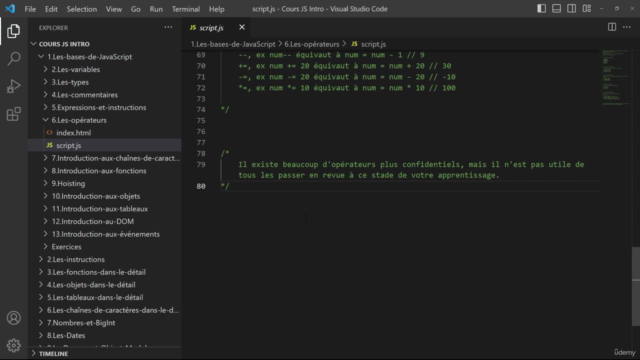Open the Accounts icon
The width and height of the screenshot is (640, 360).
(13, 318)
